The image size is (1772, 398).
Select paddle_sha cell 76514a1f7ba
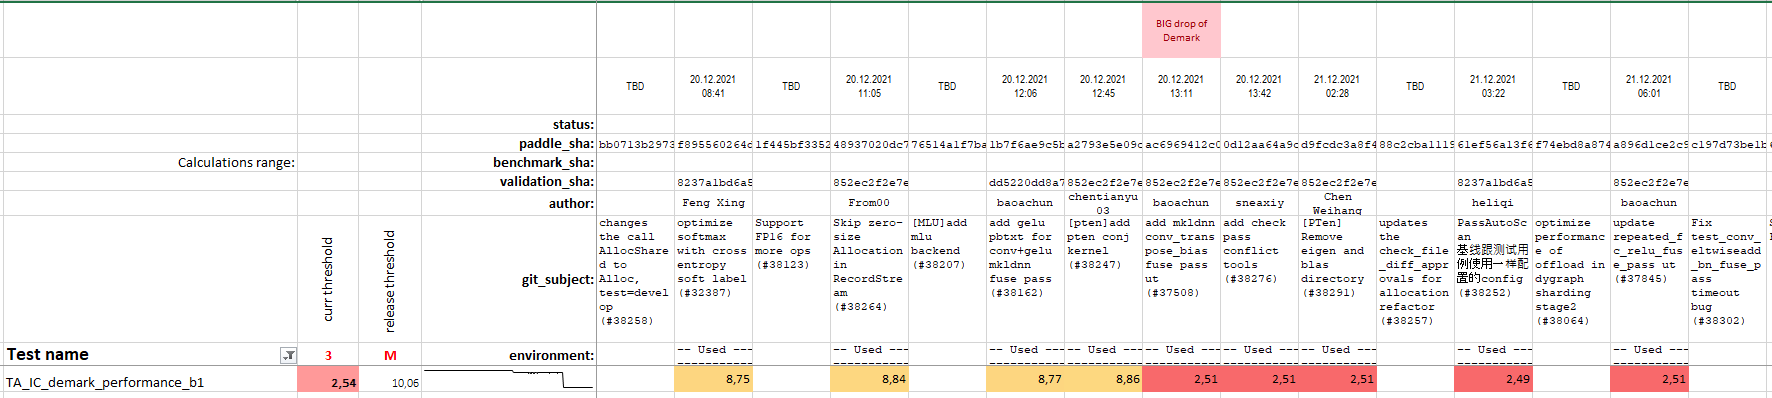coord(947,144)
